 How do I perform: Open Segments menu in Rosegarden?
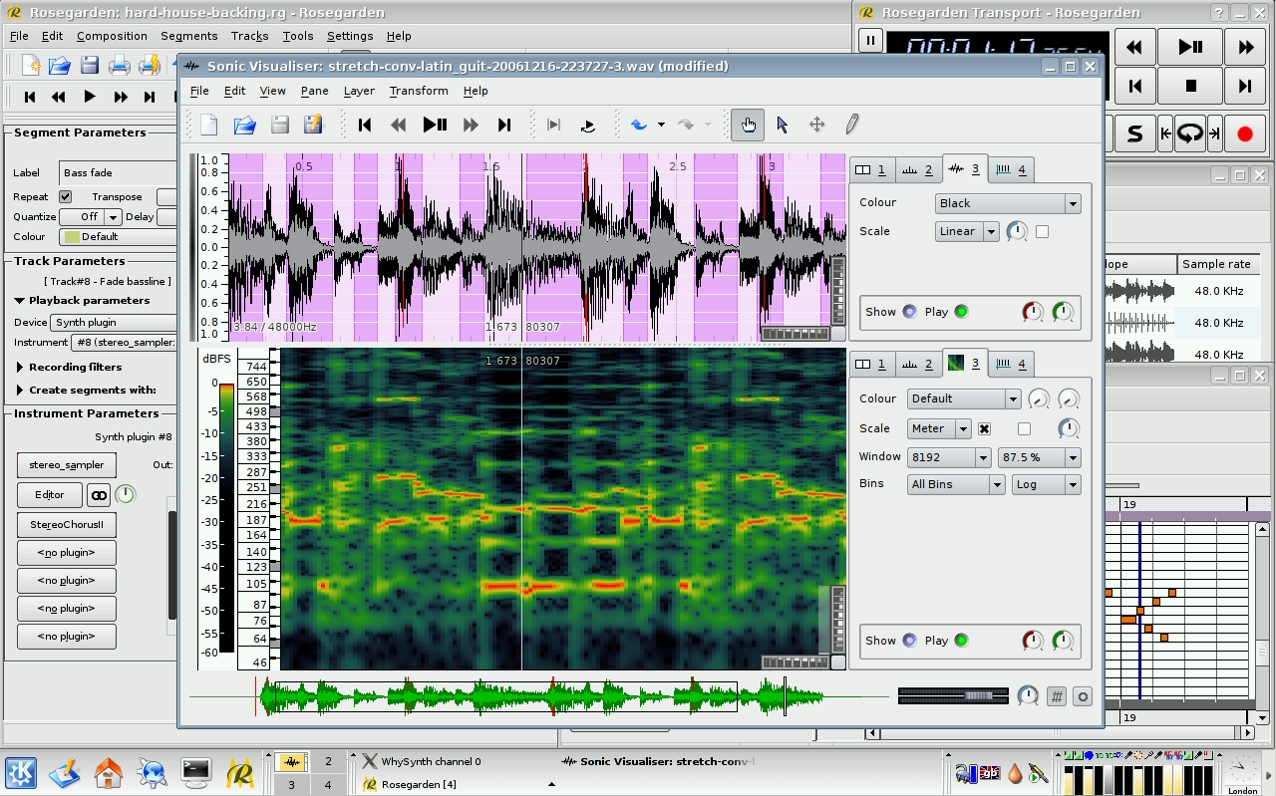(x=189, y=36)
